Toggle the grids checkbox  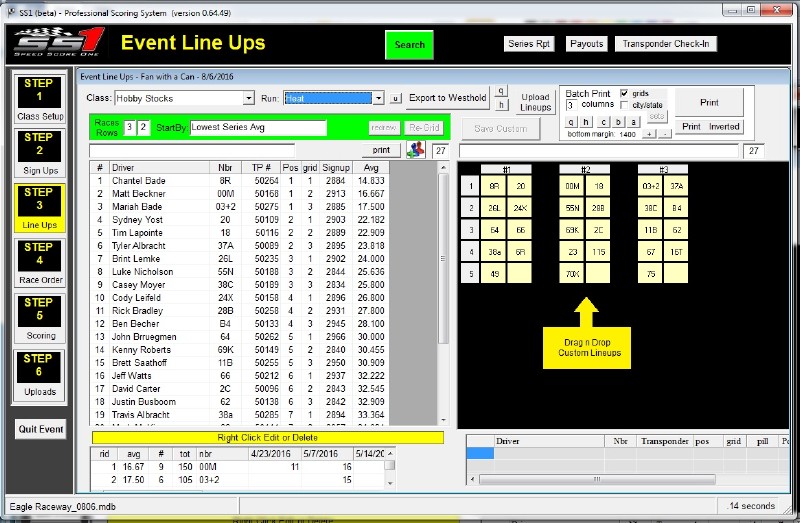pyautogui.click(x=625, y=93)
